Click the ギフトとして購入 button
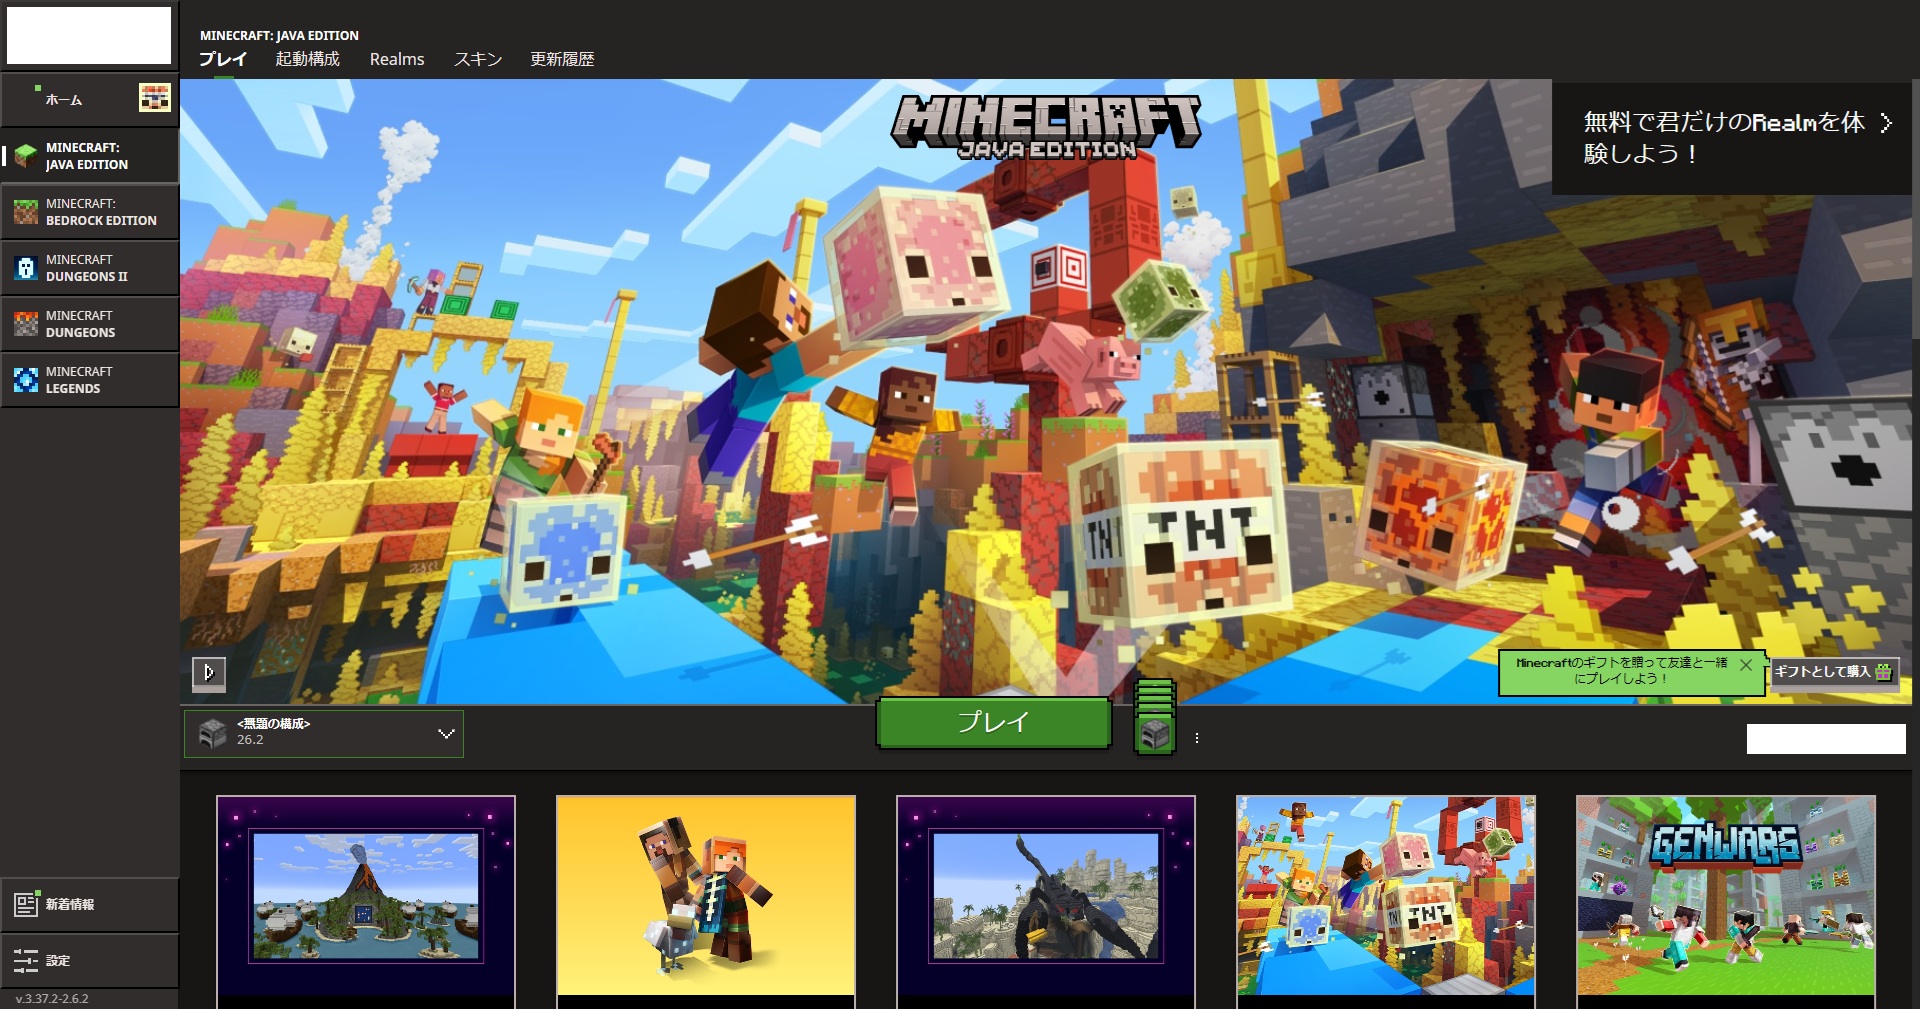This screenshot has width=1920, height=1009. click(1834, 672)
